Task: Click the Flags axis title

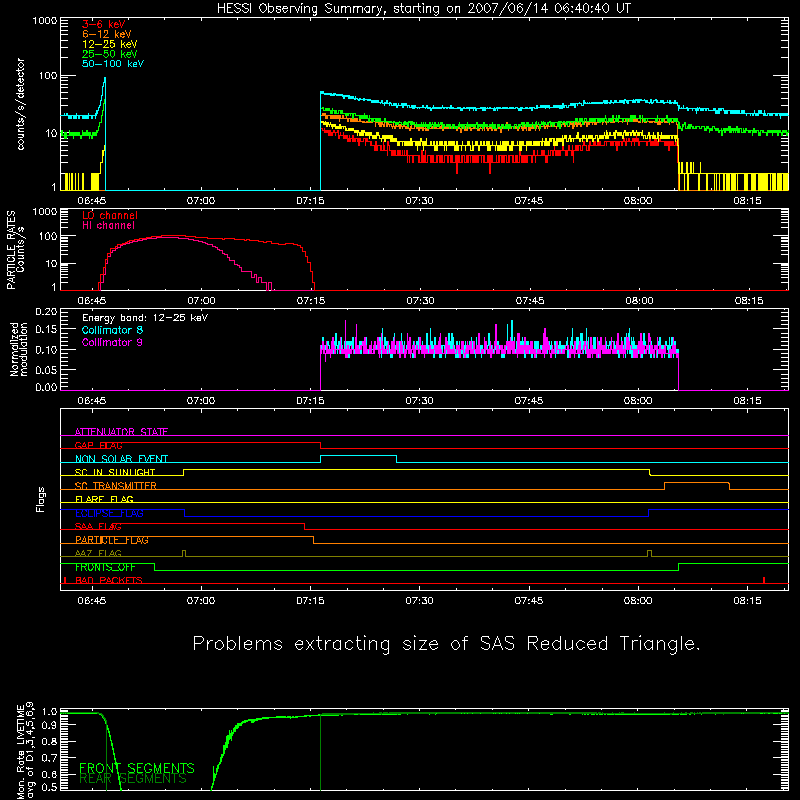Action: 41,500
